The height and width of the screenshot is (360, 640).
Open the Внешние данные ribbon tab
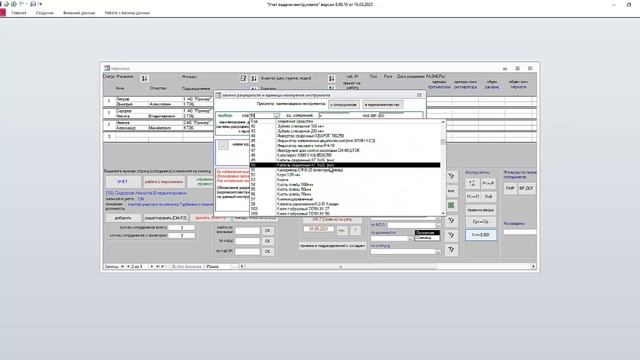click(x=79, y=13)
